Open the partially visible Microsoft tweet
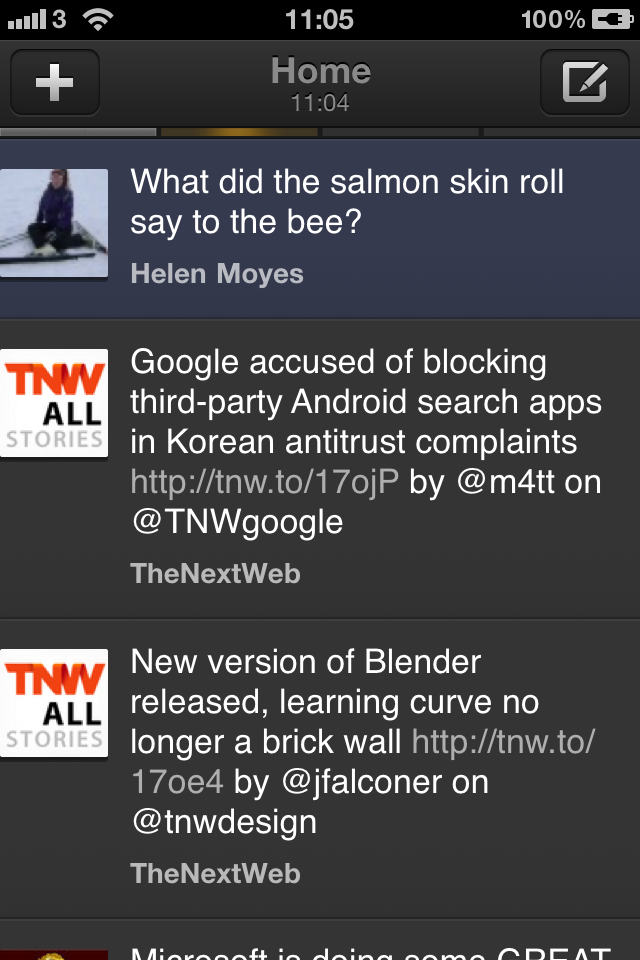This screenshot has width=640, height=960. tap(370, 948)
